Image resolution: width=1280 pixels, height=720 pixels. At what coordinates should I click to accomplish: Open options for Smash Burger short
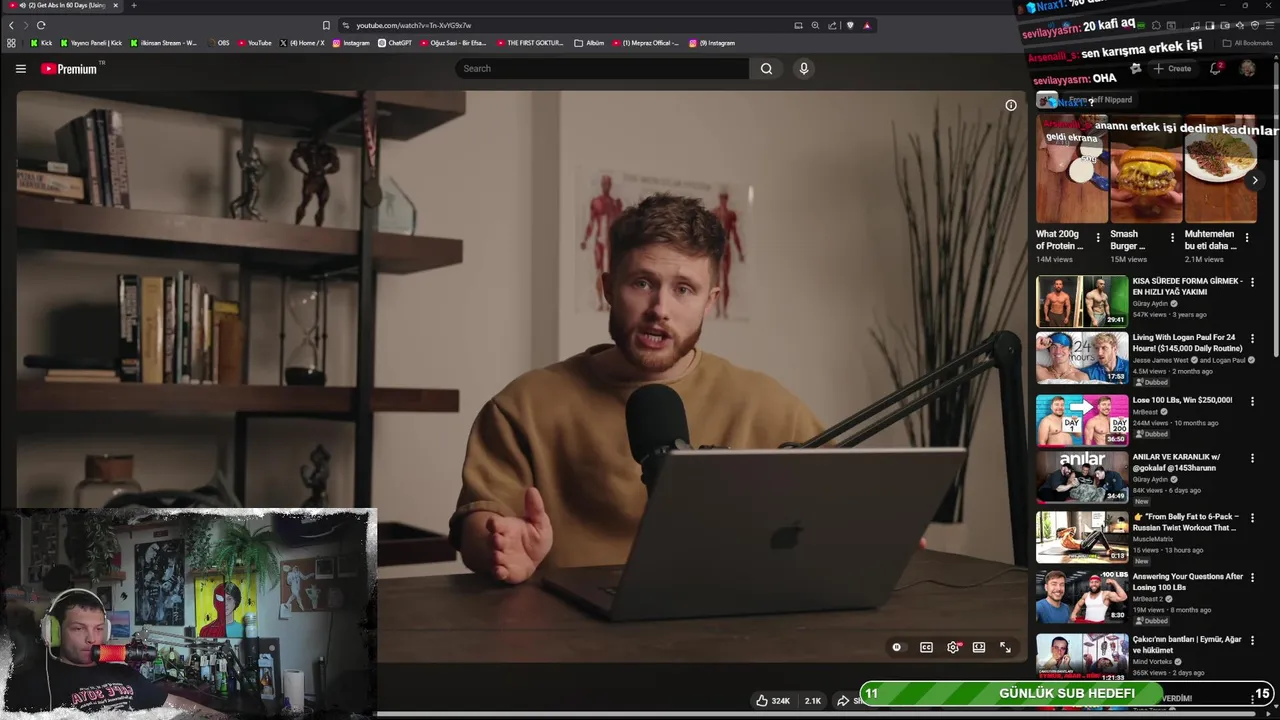coord(1172,238)
